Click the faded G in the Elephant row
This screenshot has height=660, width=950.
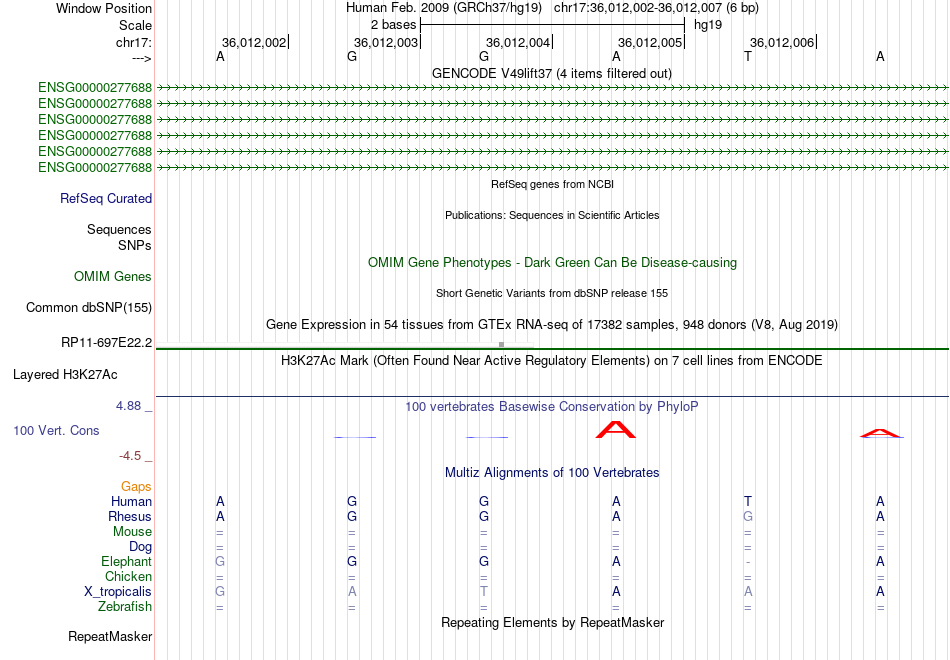(220, 561)
